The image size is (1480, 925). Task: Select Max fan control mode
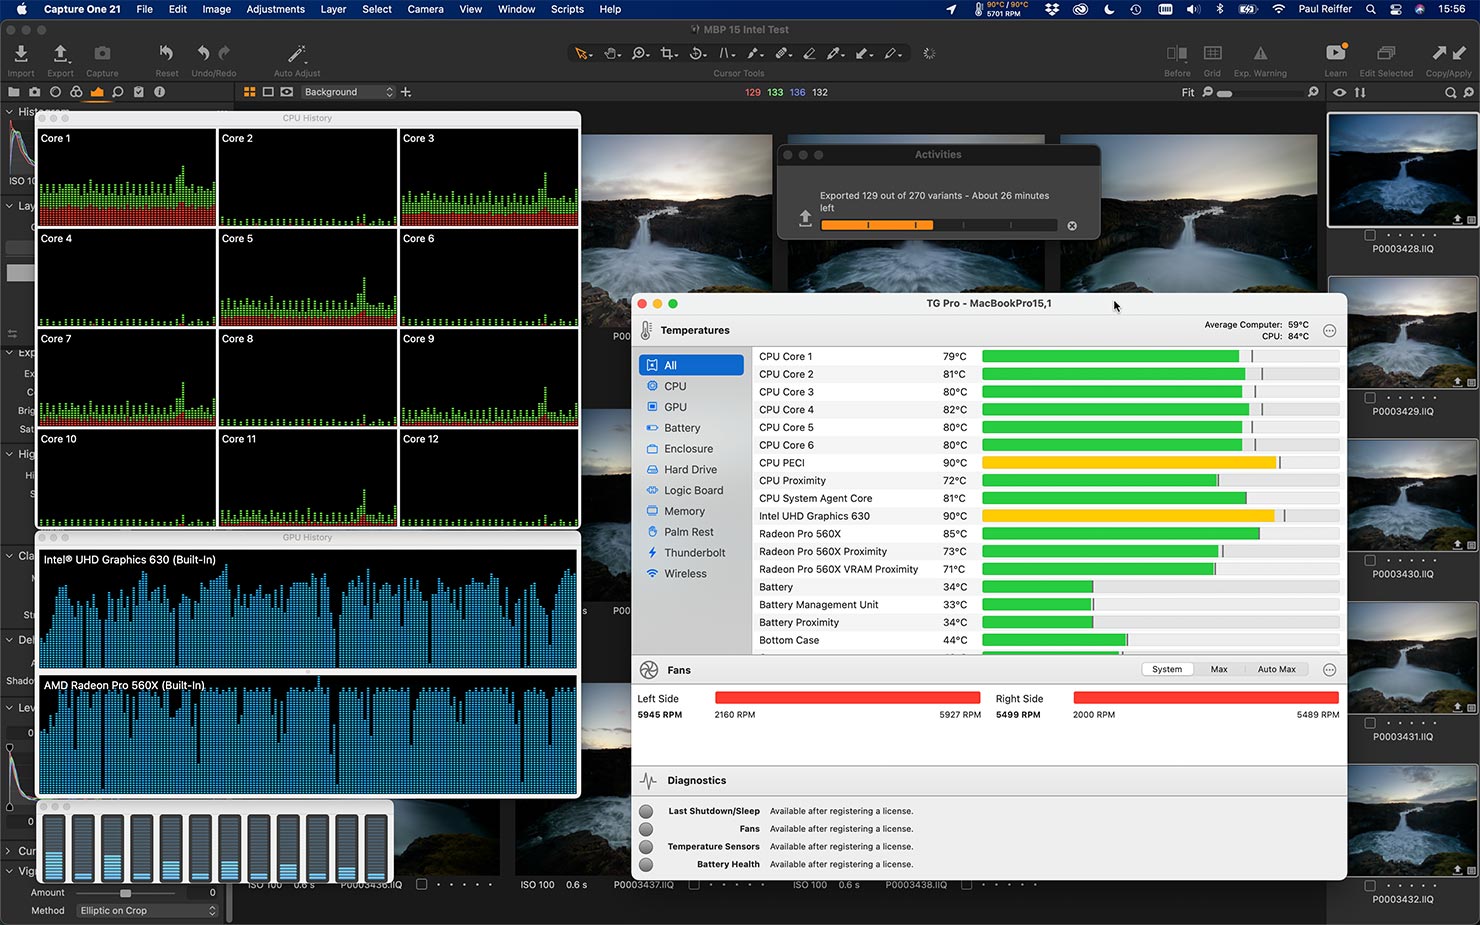pos(1219,669)
